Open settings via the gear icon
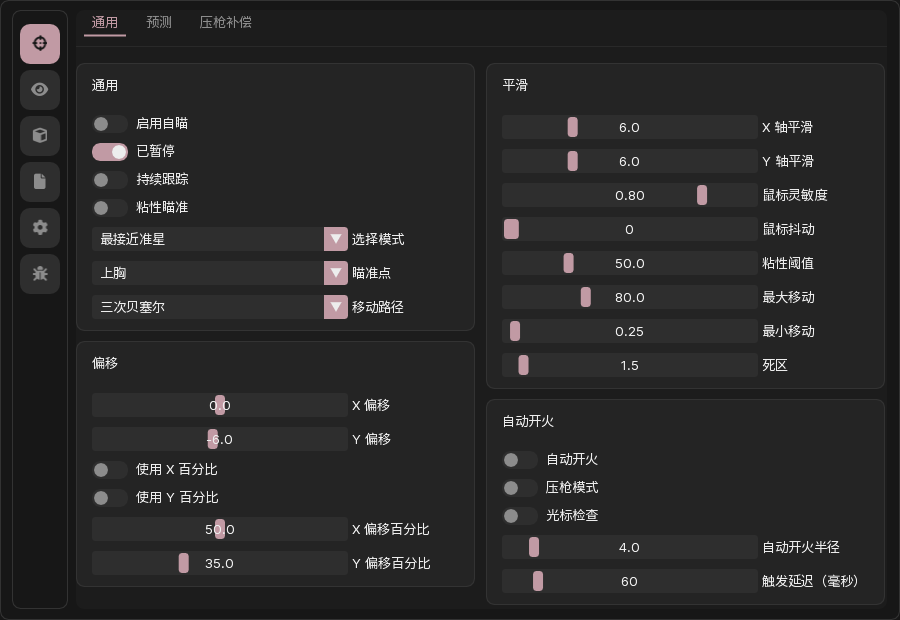Screen dimensions: 900x620 click(x=40, y=228)
